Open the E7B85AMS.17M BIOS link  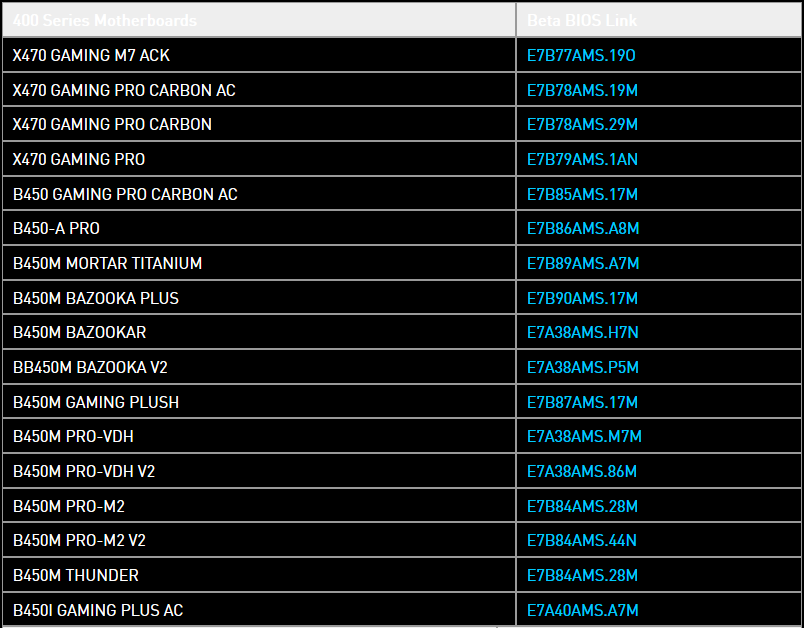pos(582,194)
